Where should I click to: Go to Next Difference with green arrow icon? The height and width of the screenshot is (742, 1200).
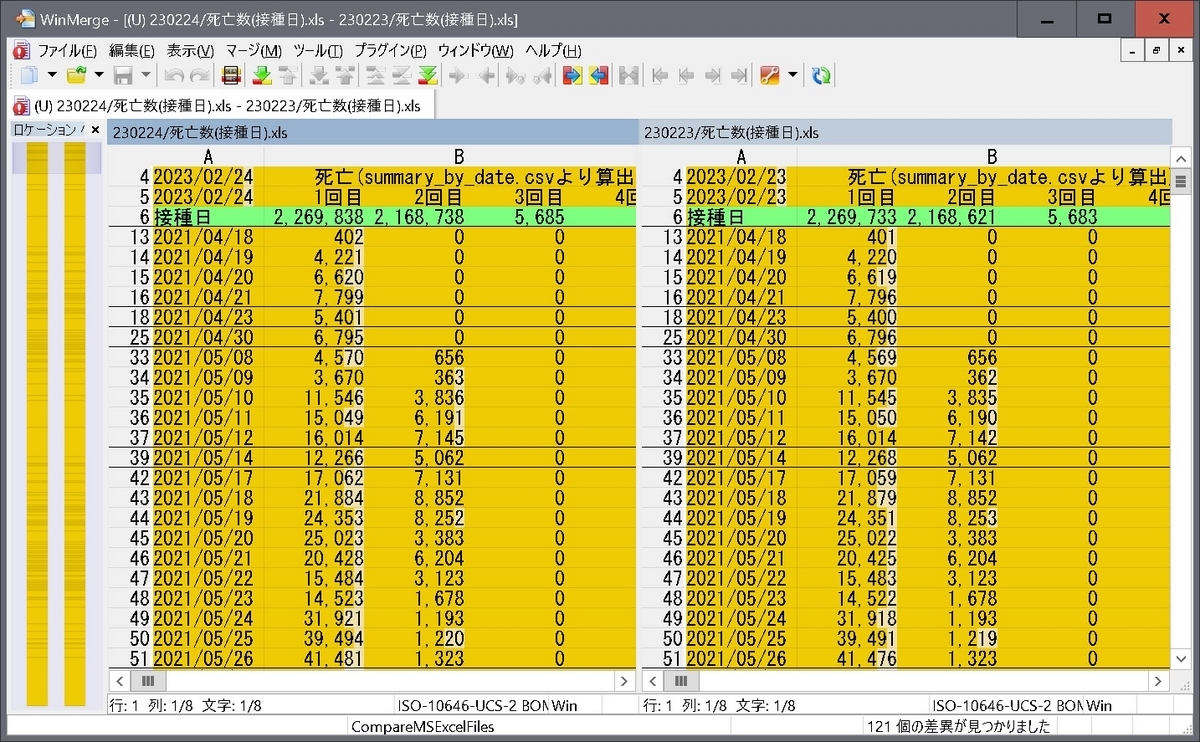pos(262,75)
